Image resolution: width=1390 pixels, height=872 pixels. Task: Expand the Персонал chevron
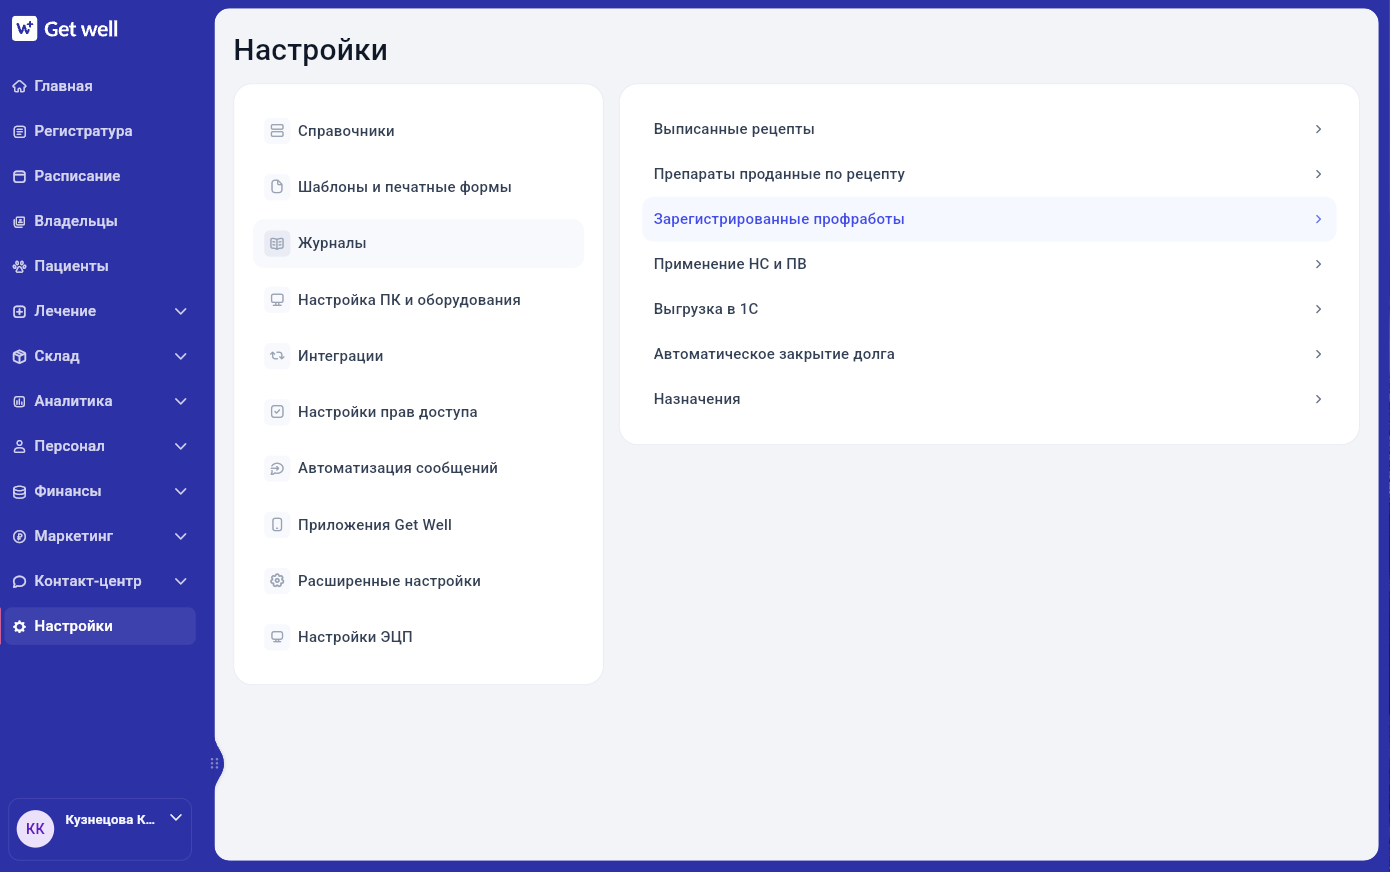(181, 446)
